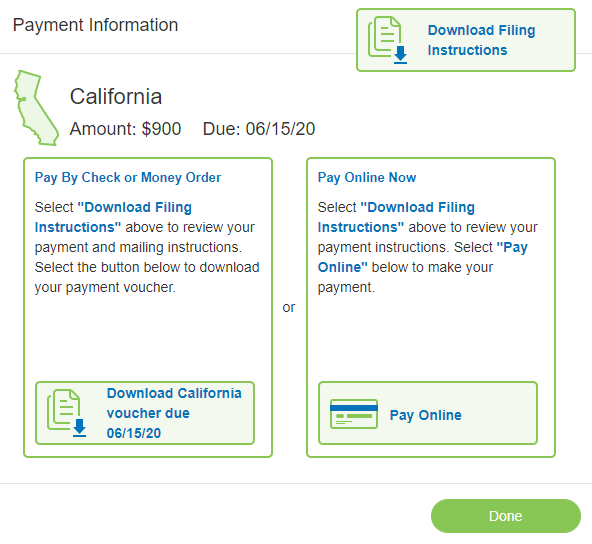Click the Payment Information title
The width and height of the screenshot is (592, 544).
click(95, 25)
